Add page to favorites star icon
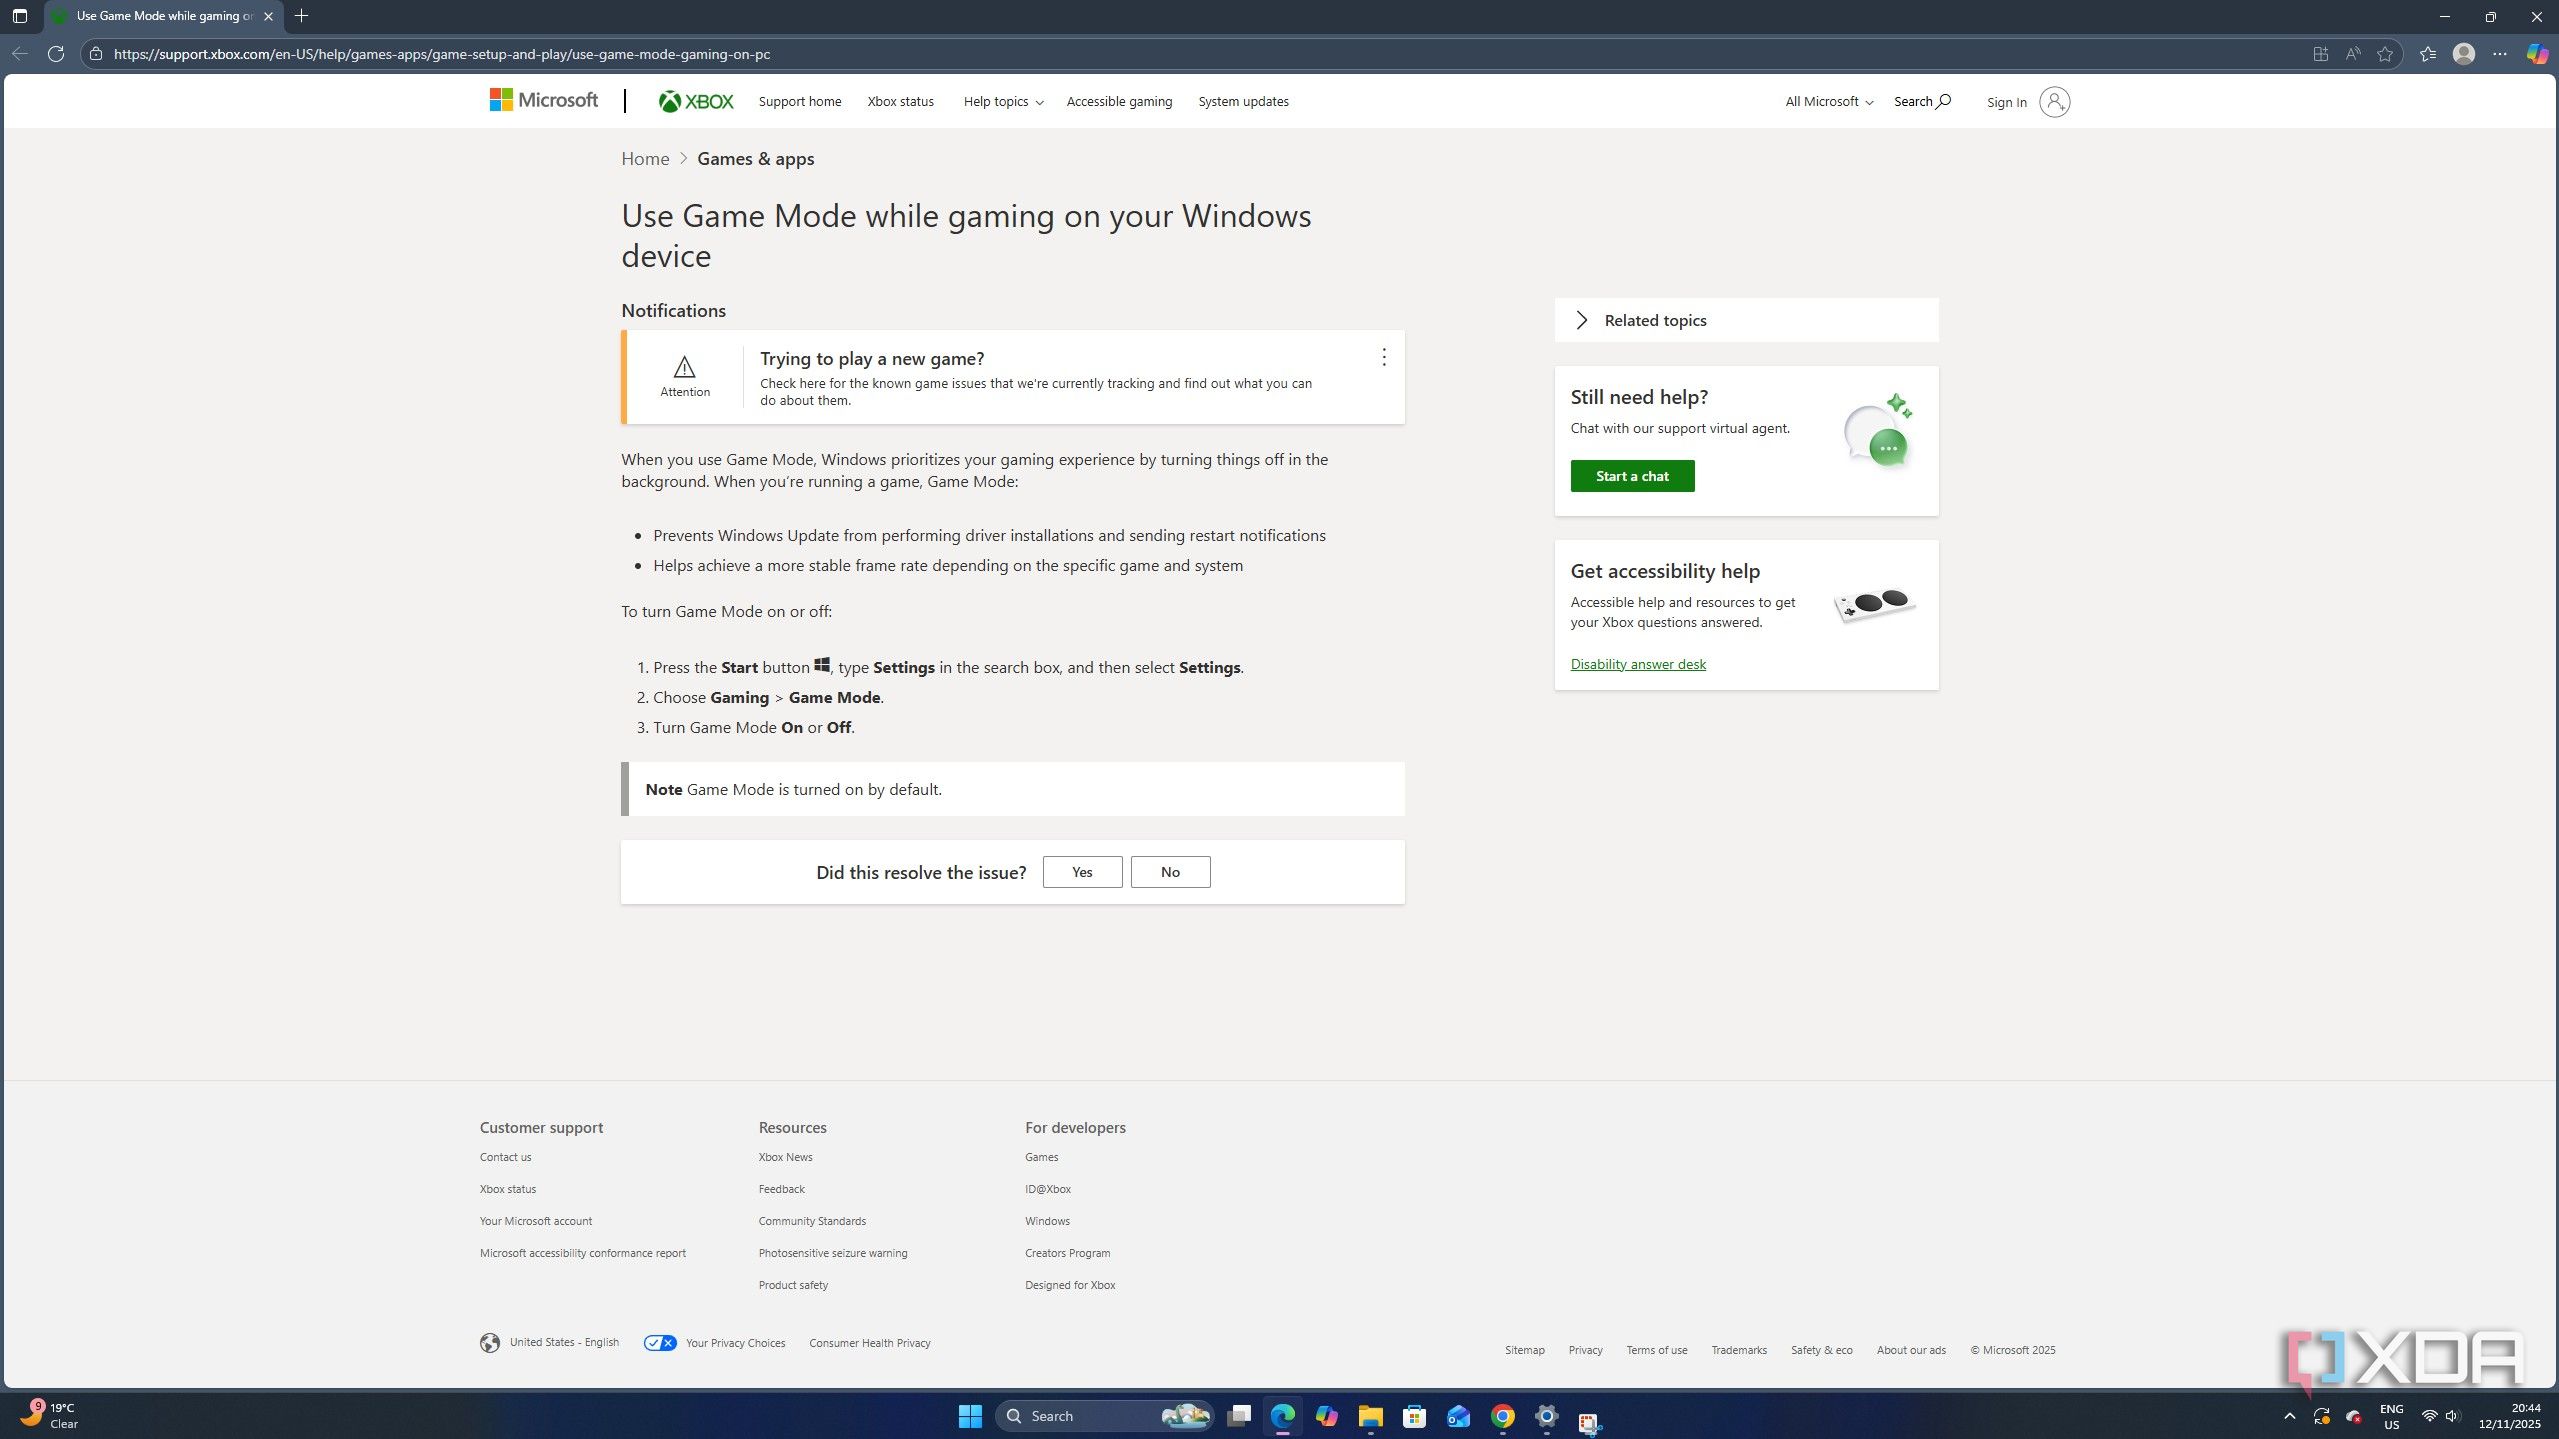The width and height of the screenshot is (2559, 1439). 2385,54
